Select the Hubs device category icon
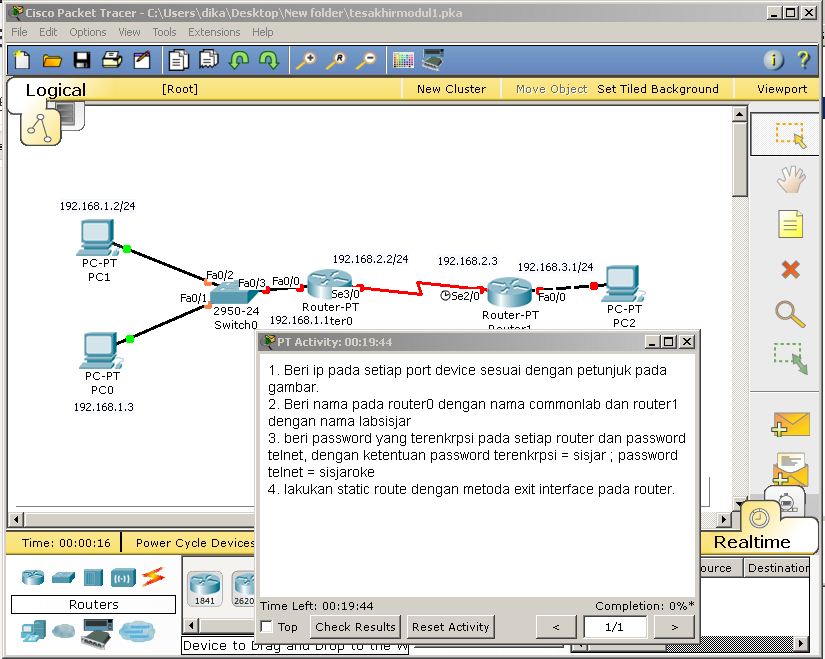825x659 pixels. click(93, 577)
